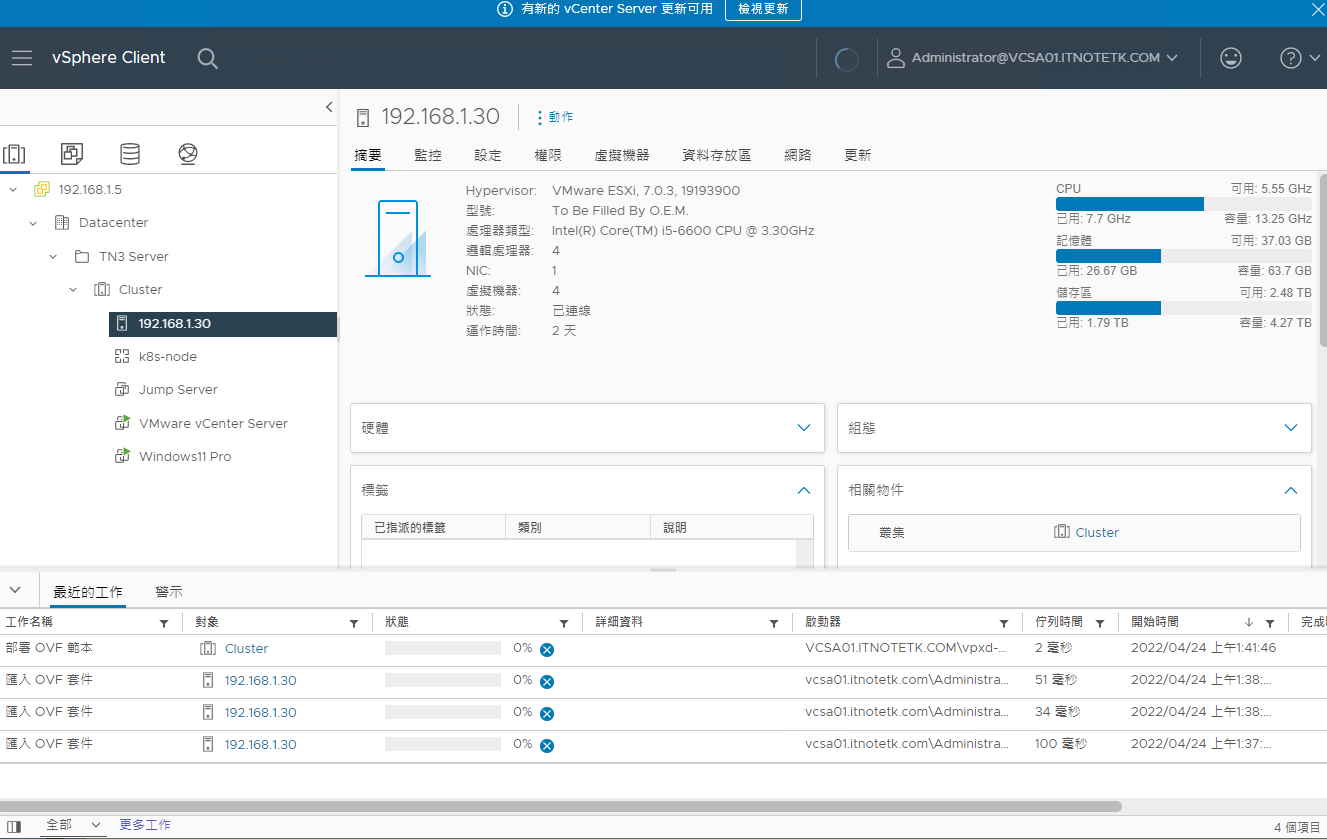This screenshot has width=1327, height=839.
Task: Open the help question mark menu
Action: 1300,58
